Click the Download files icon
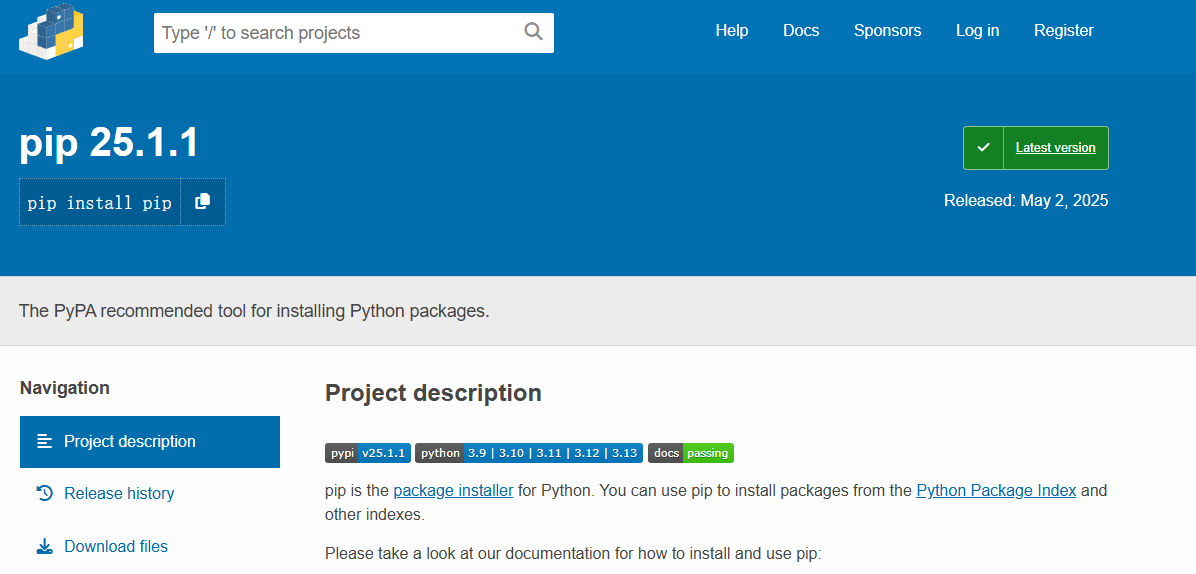The image size is (1196, 574). pos(44,546)
